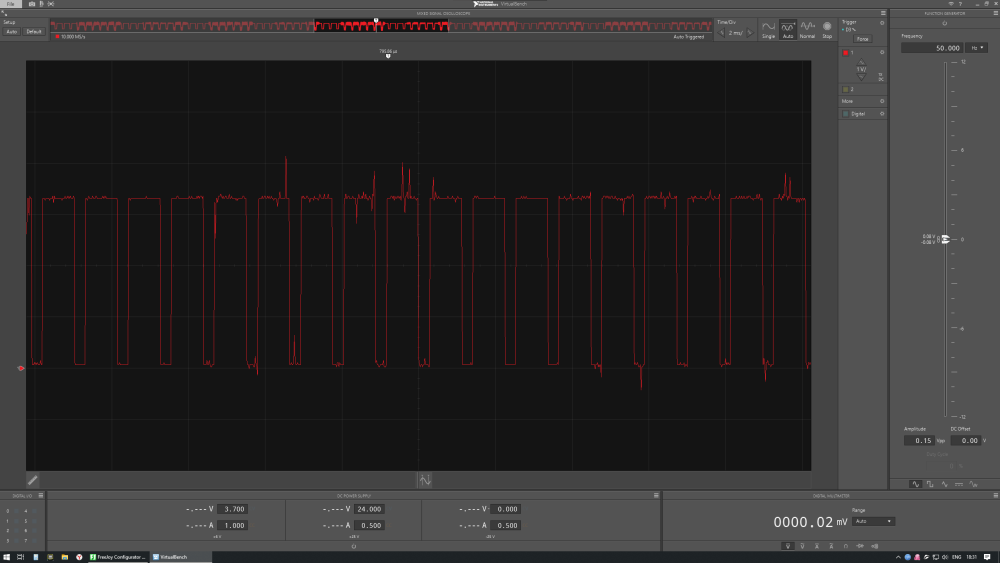Click the screenshot camera icon
1000x563 pixels.
point(32,4)
